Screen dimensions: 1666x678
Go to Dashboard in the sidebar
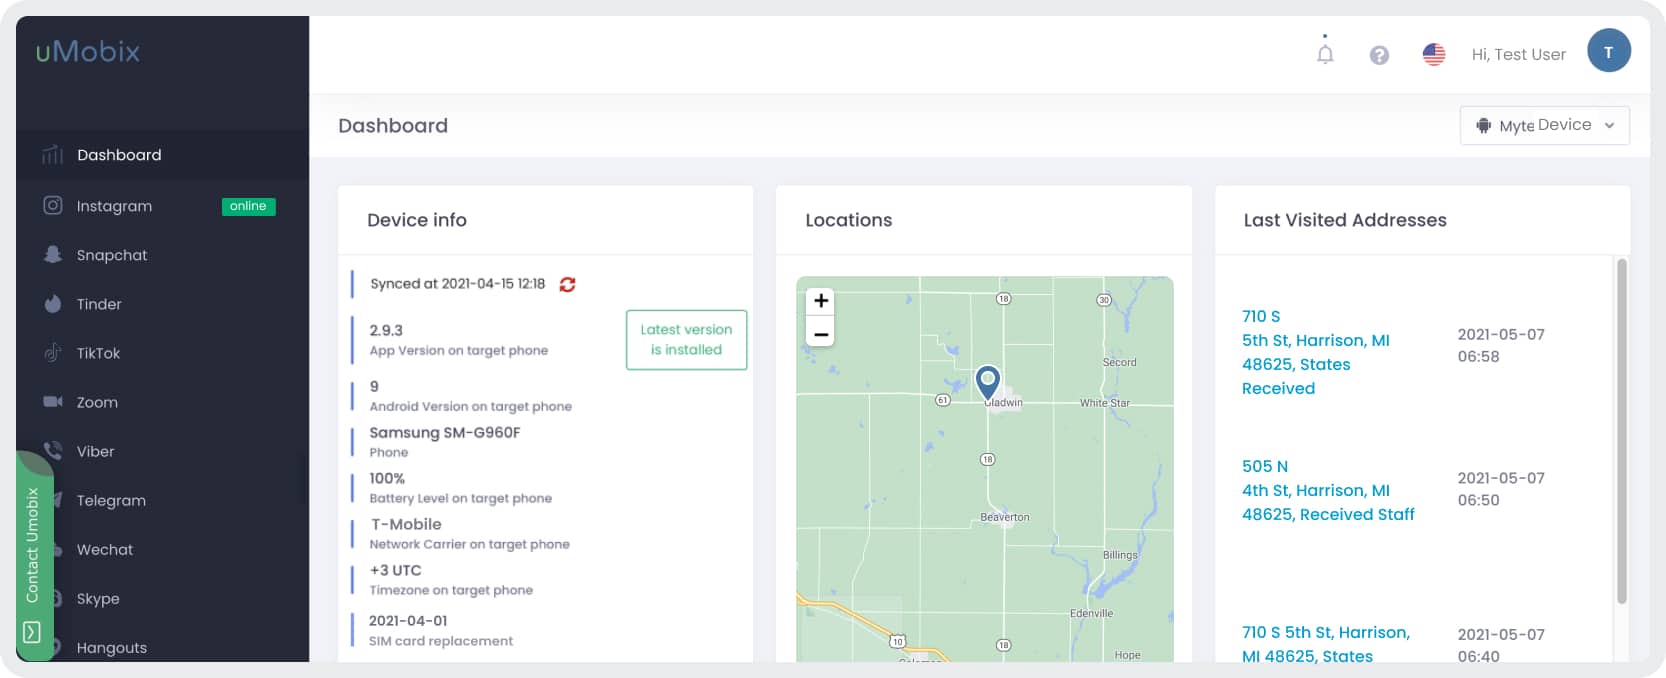pos(162,155)
